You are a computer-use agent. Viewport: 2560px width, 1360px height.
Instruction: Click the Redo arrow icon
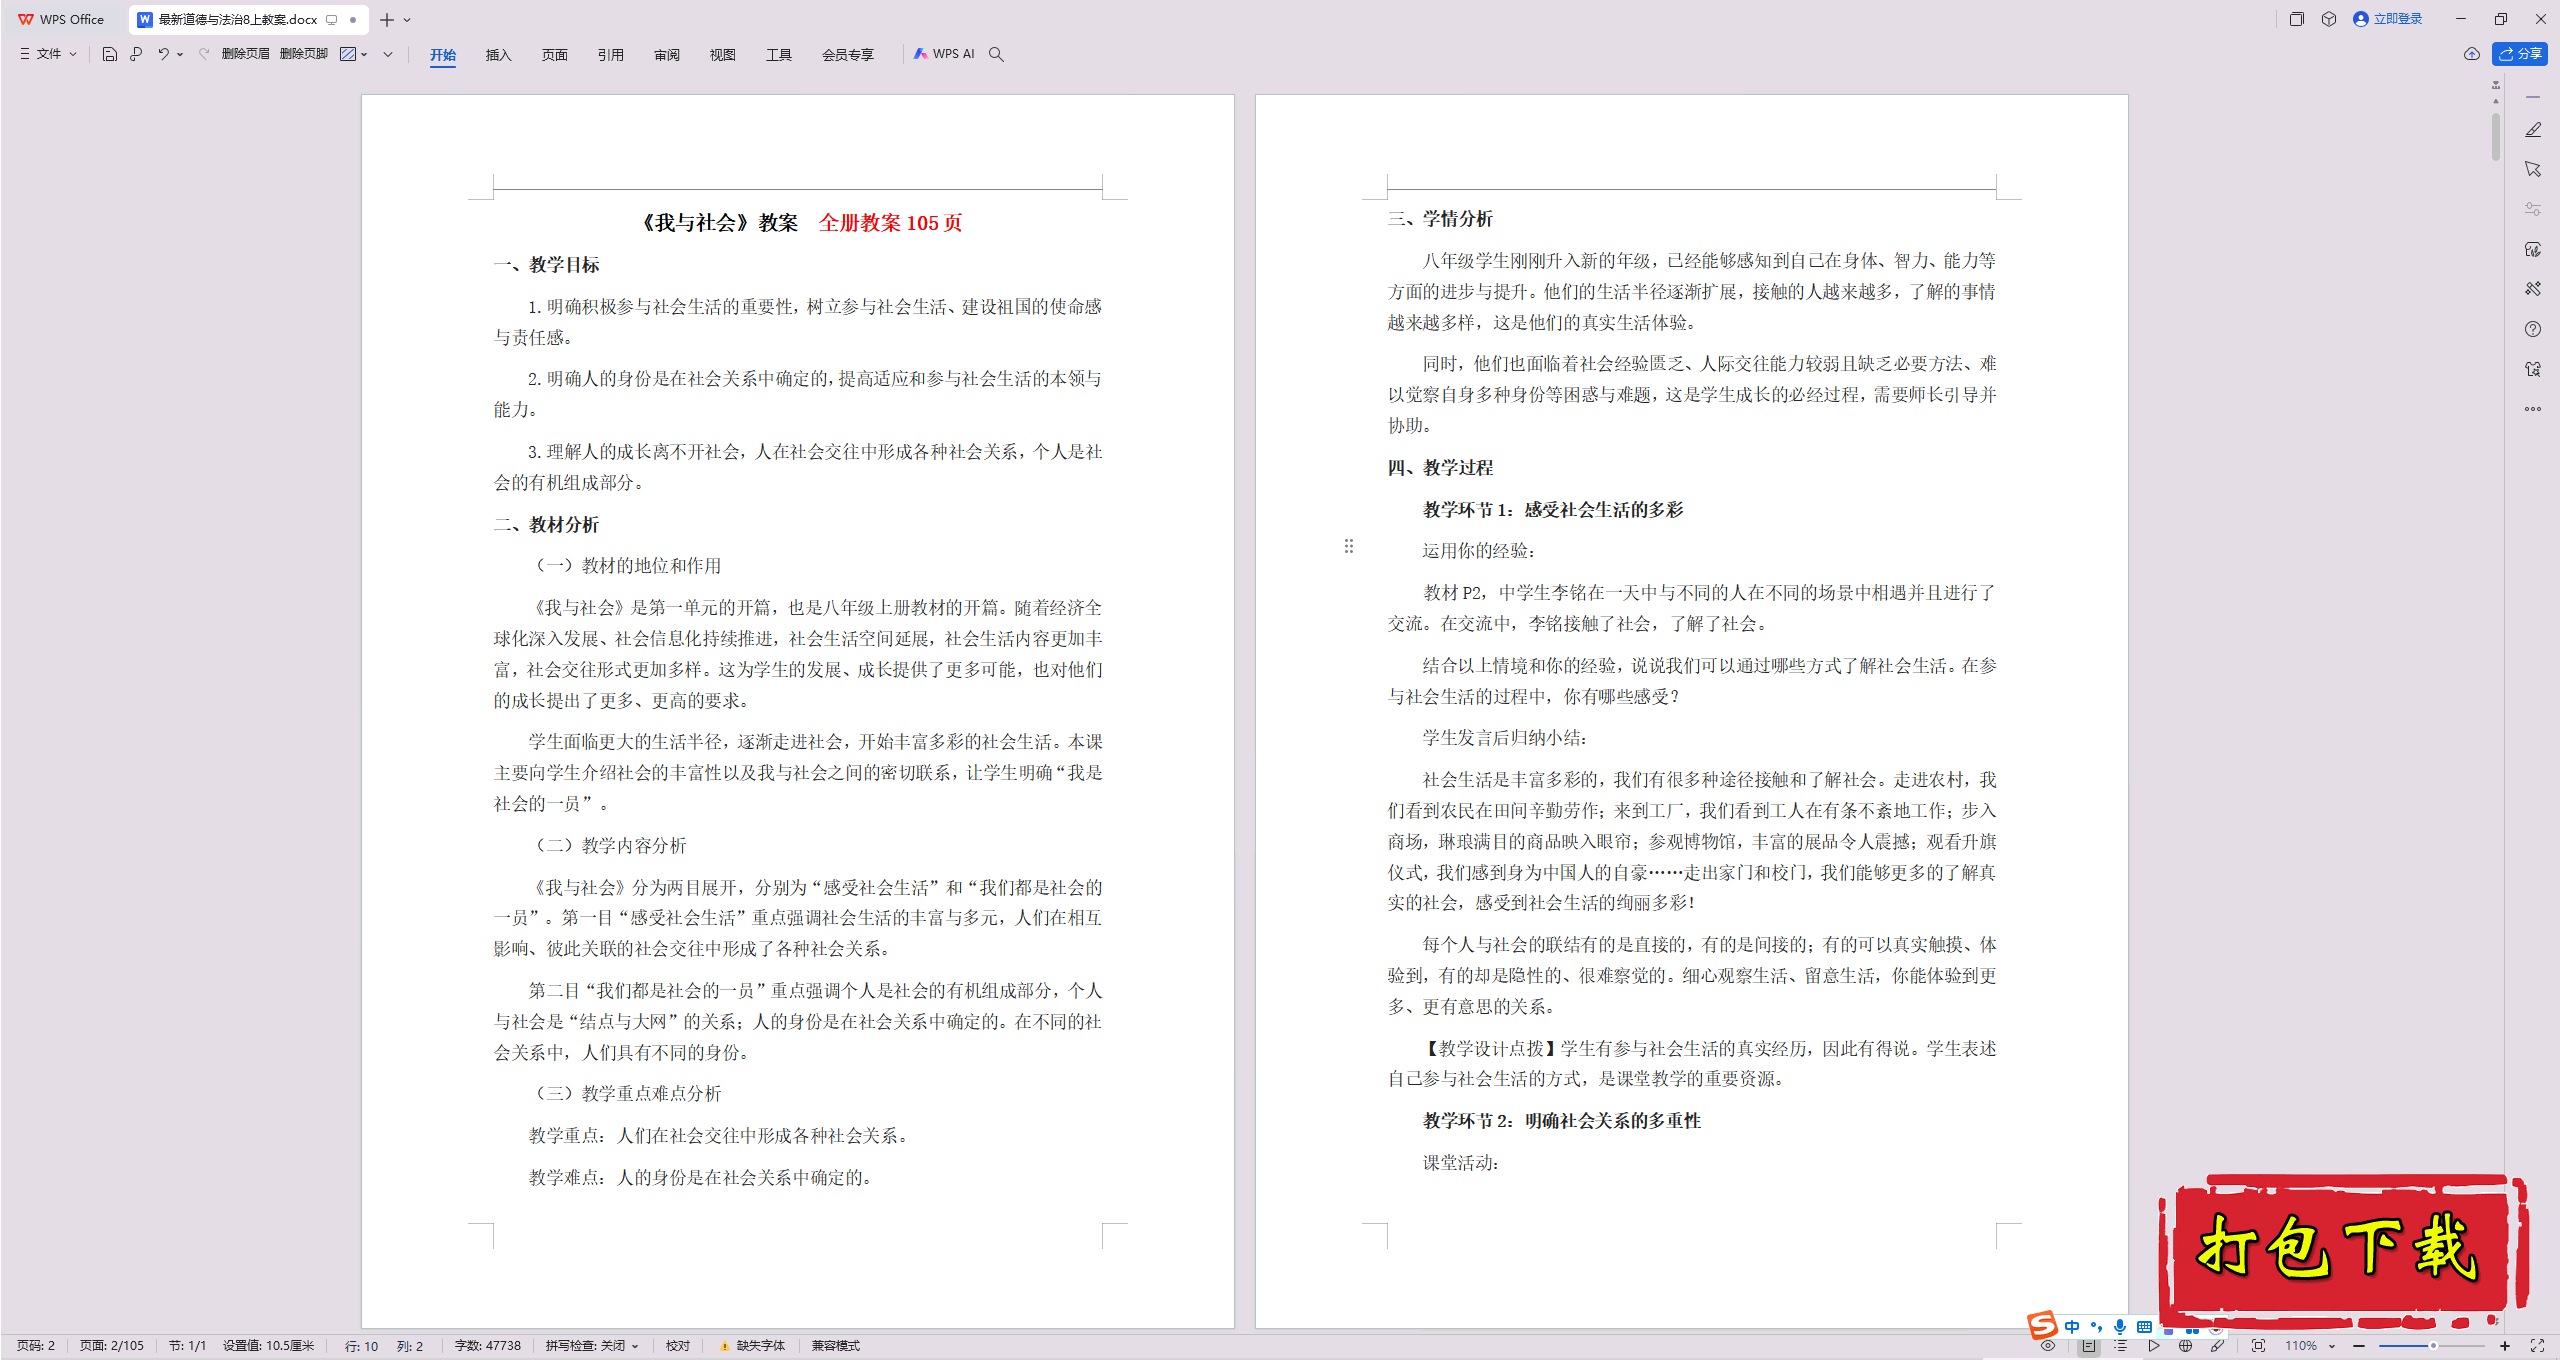(204, 54)
